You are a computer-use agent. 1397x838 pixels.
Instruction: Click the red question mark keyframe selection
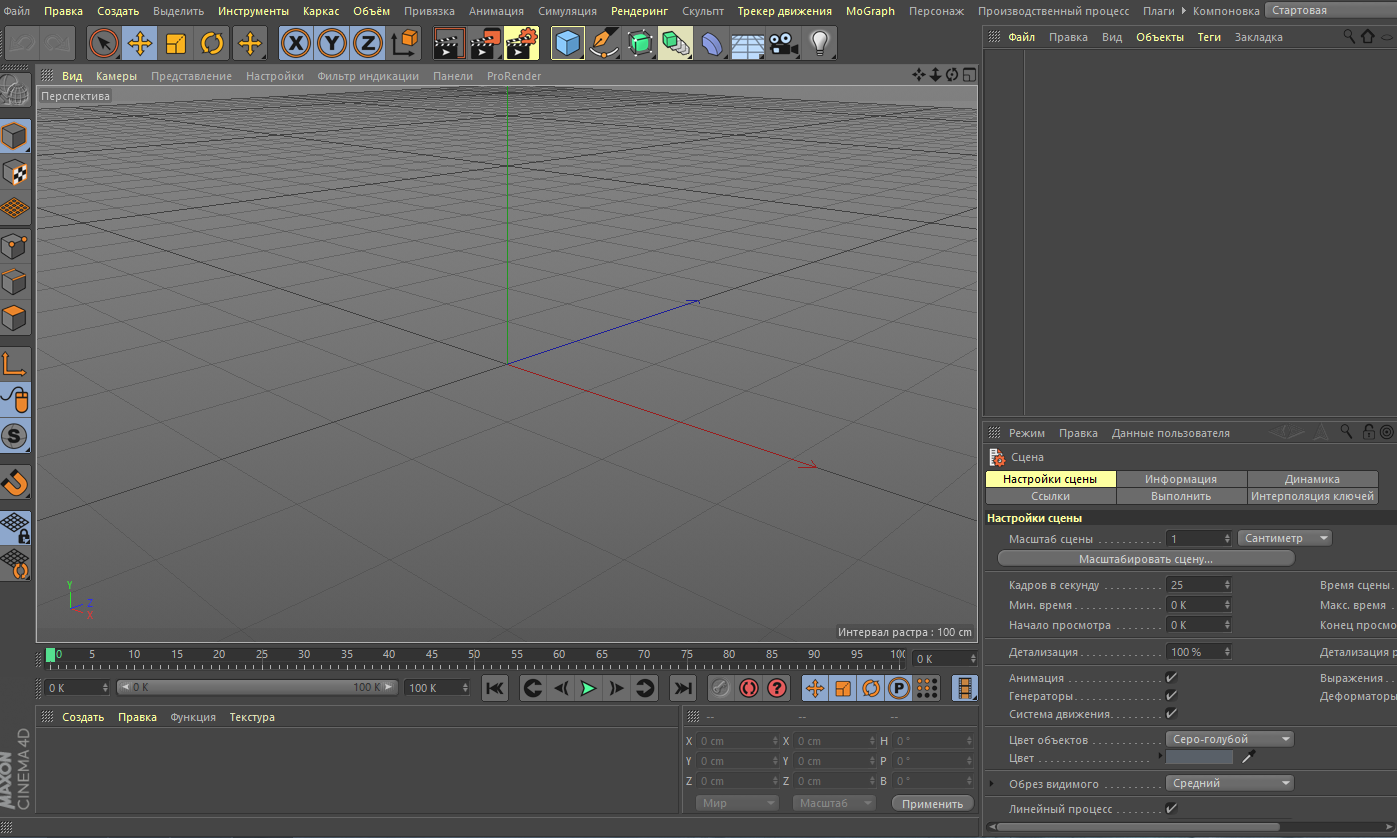pyautogui.click(x=777, y=688)
